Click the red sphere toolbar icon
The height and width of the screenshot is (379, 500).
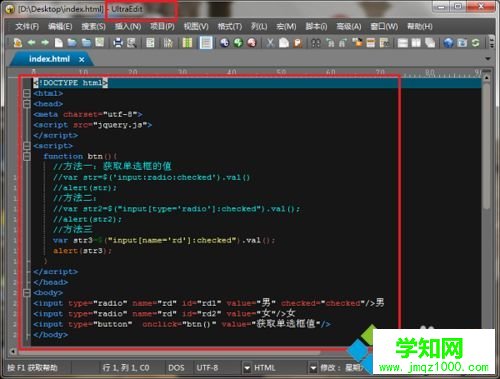pos(252,43)
